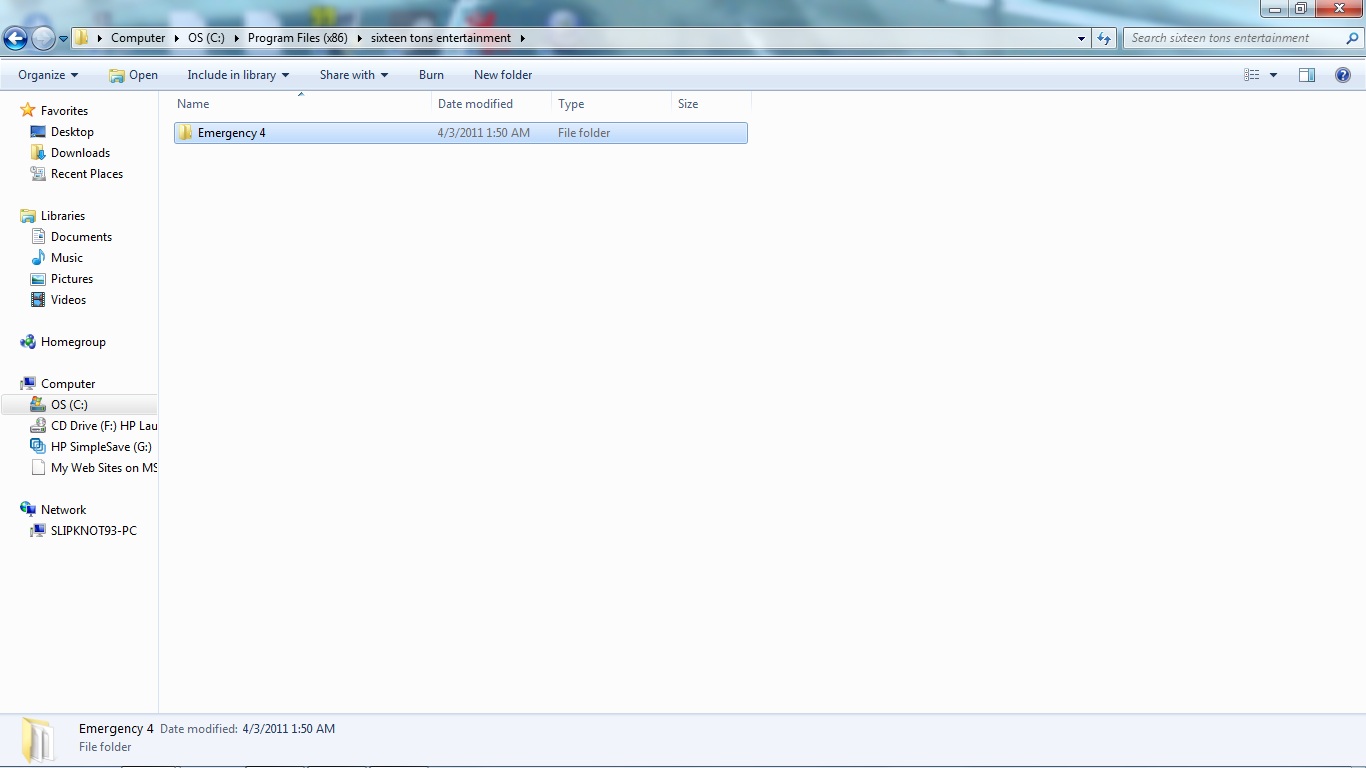Click the Emergency 4 folder icon in list
Image resolution: width=1366 pixels, height=768 pixels.
coord(185,133)
